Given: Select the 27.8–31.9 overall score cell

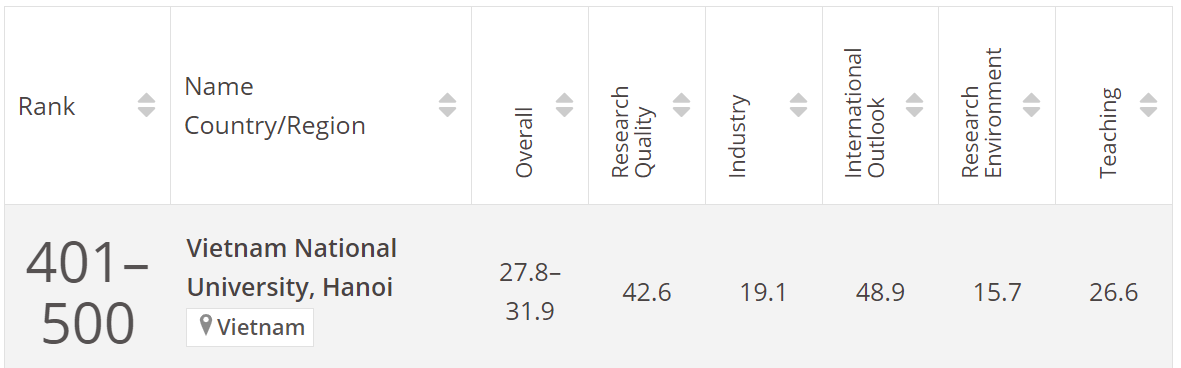Looking at the screenshot, I should click(529, 292).
